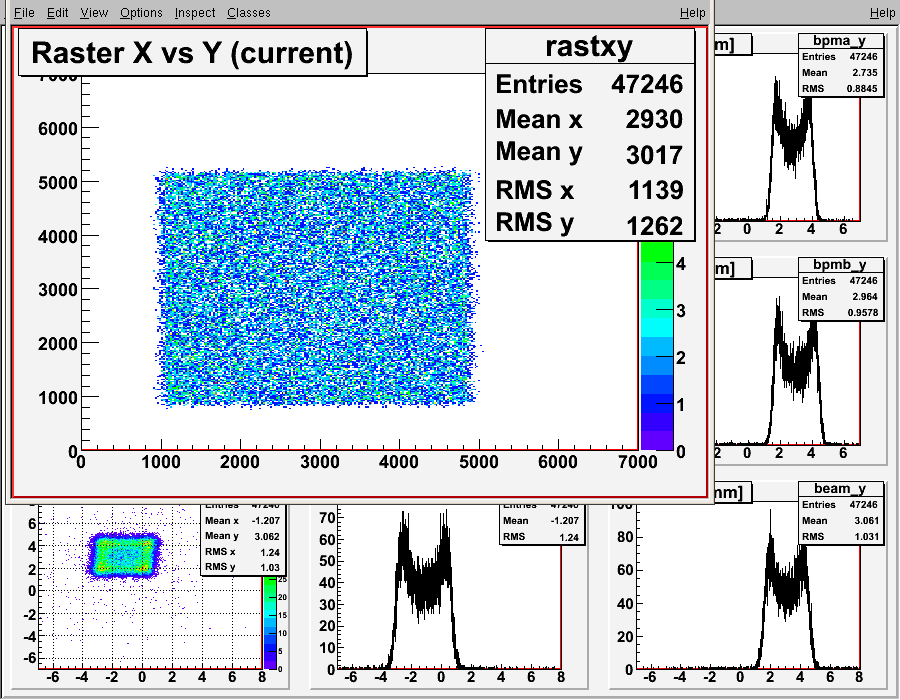900x700 pixels.
Task: Click the beam_y histogram curve
Action: tap(788, 591)
